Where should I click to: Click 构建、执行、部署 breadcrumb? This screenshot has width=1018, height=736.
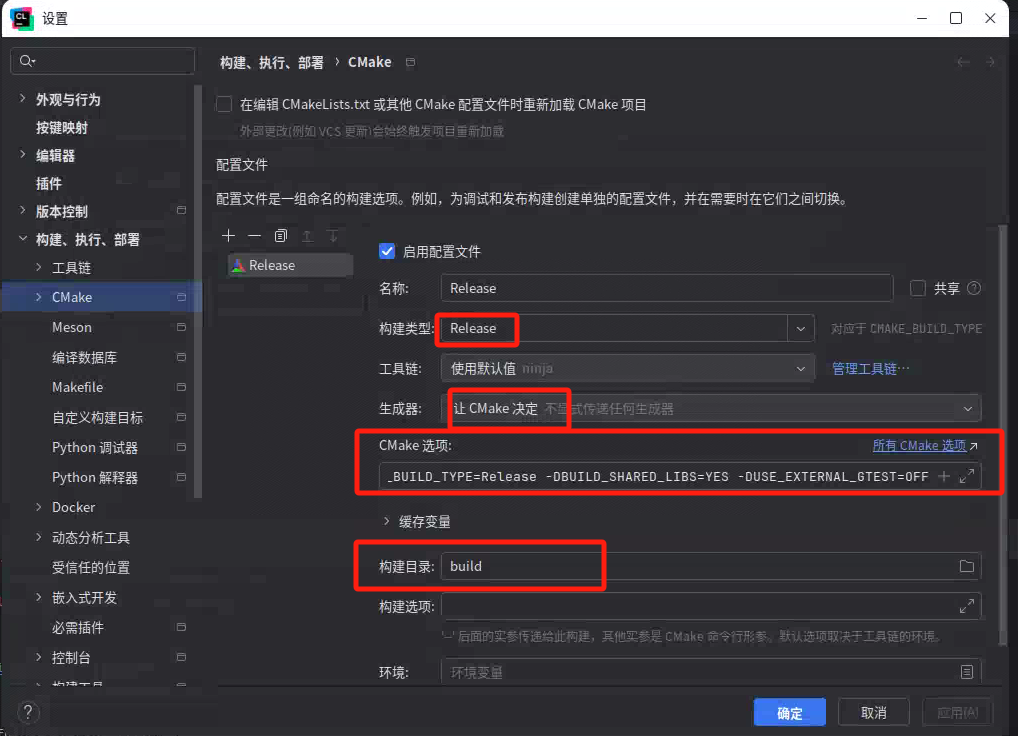(271, 62)
